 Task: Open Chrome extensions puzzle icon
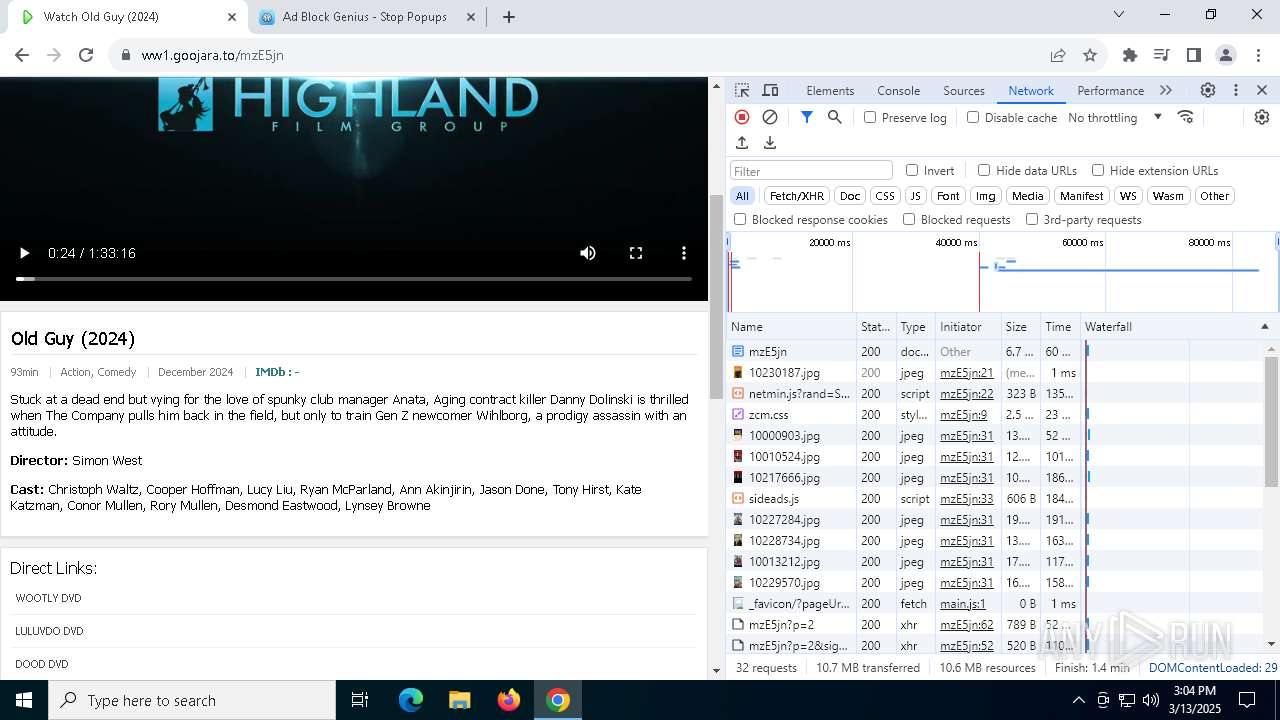coord(1130,55)
